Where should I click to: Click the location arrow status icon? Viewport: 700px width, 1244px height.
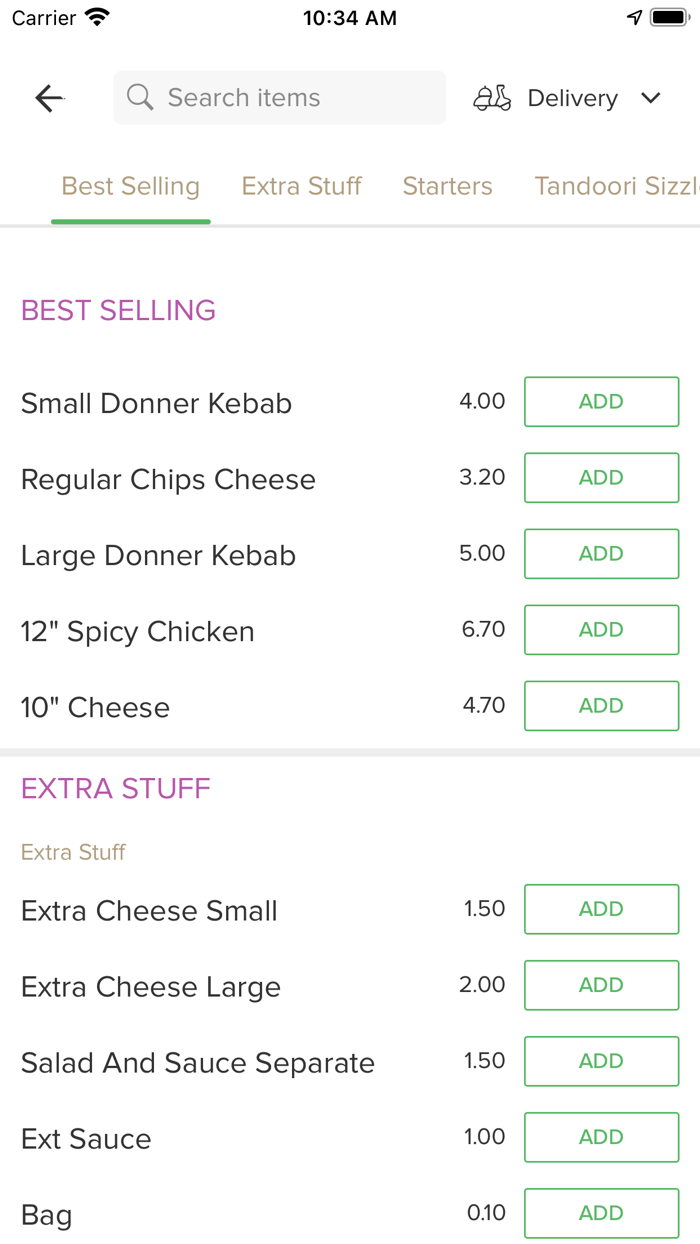(x=634, y=16)
